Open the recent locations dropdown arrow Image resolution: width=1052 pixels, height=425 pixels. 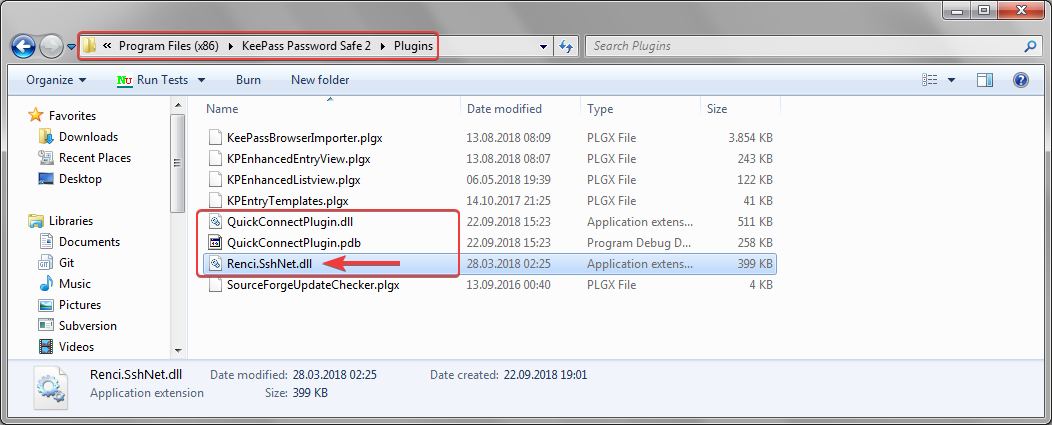pyautogui.click(x=72, y=47)
